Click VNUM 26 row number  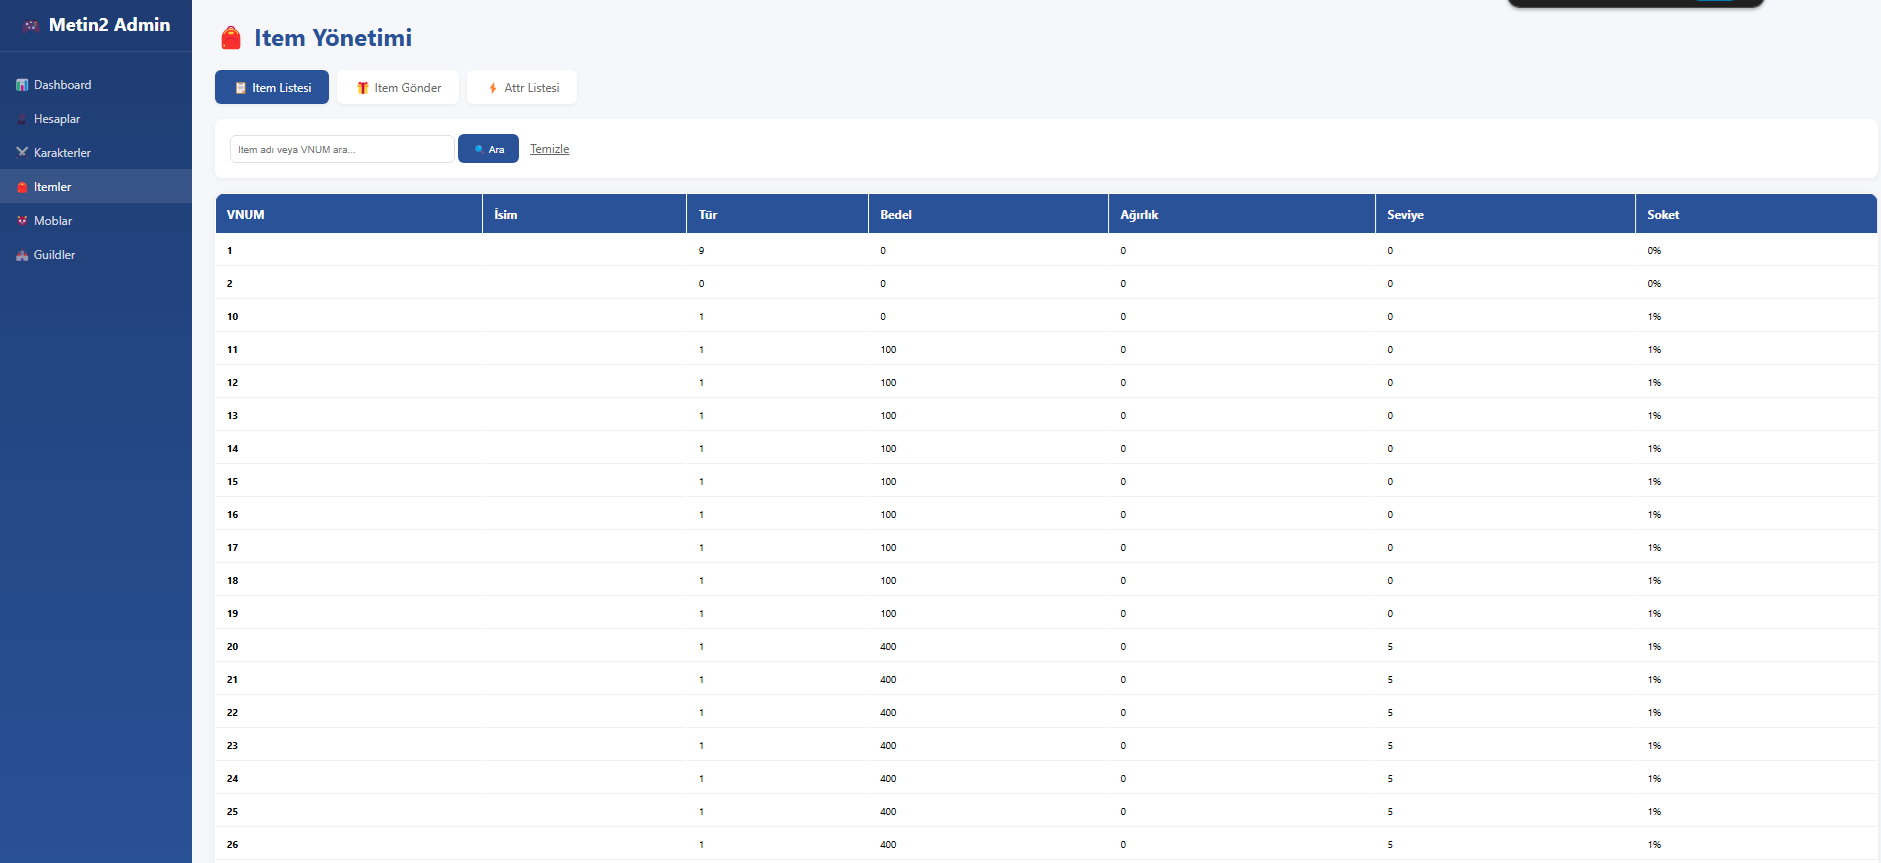tap(233, 845)
